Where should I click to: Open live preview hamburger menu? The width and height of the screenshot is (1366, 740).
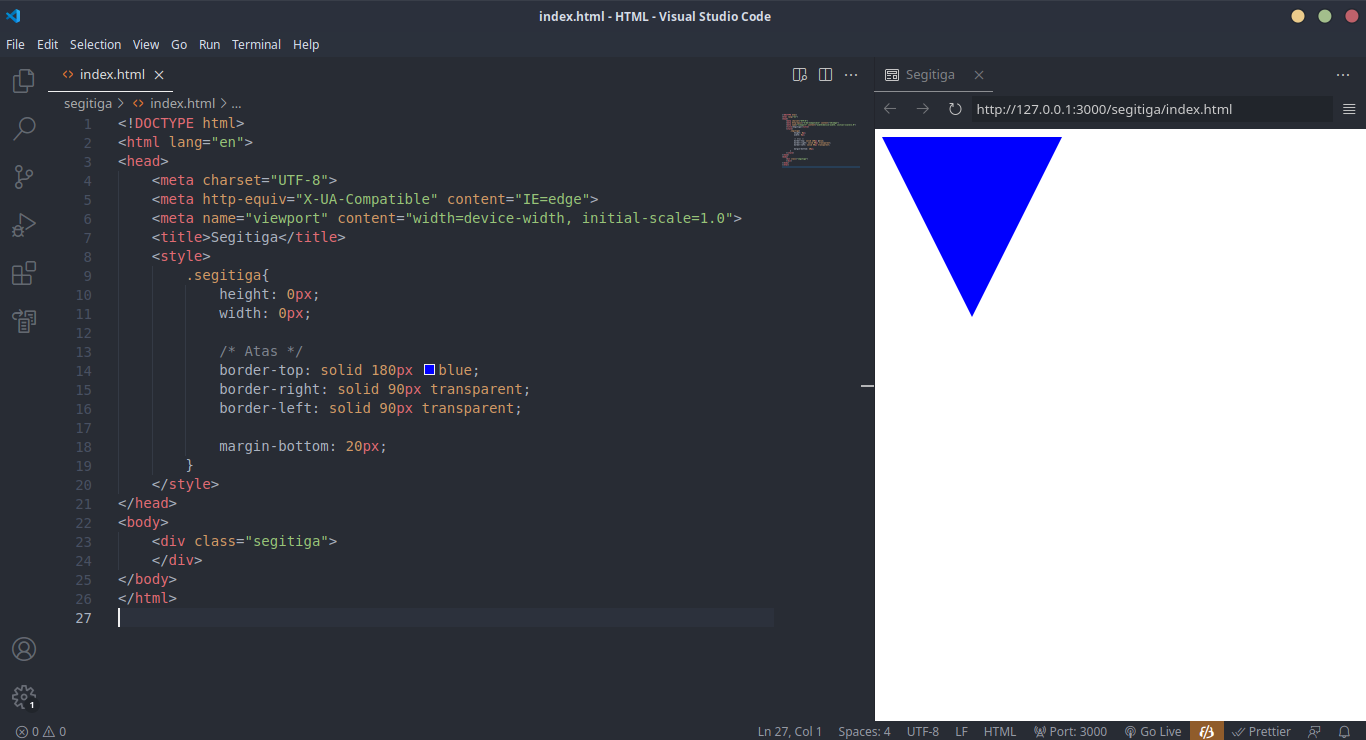coord(1349,109)
